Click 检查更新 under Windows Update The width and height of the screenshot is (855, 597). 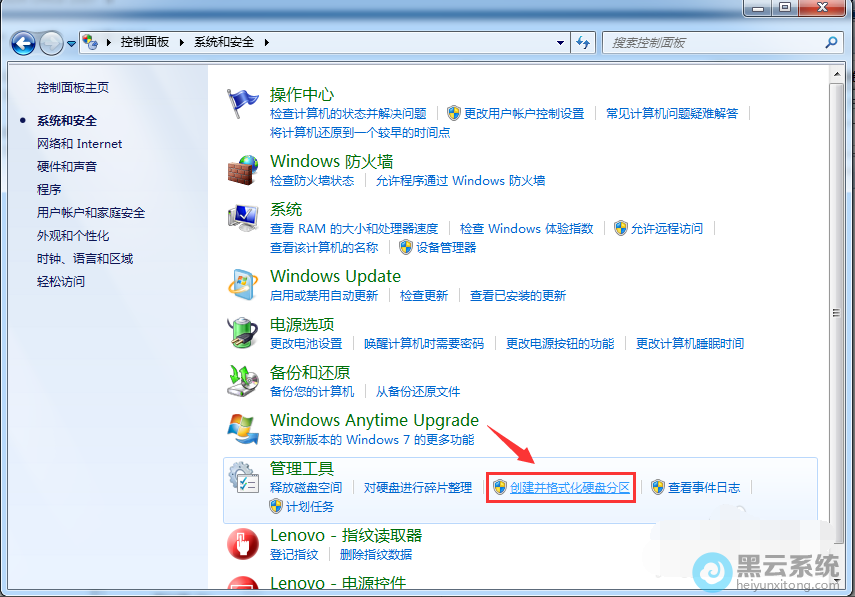[x=426, y=295]
